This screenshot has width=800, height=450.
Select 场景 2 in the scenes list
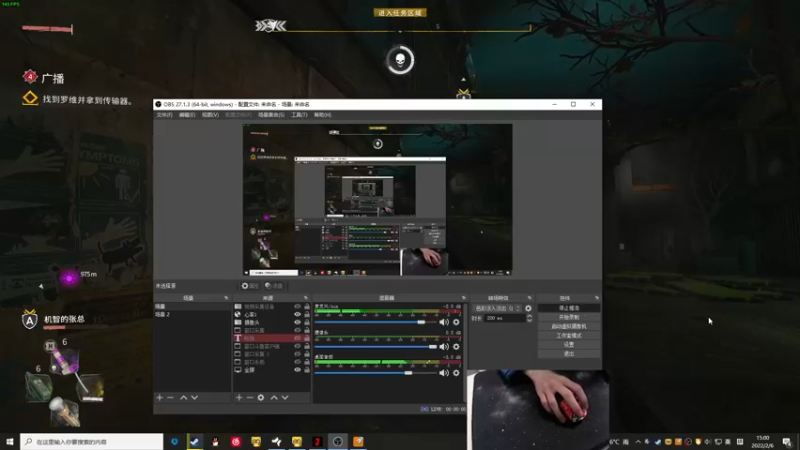coord(192,314)
